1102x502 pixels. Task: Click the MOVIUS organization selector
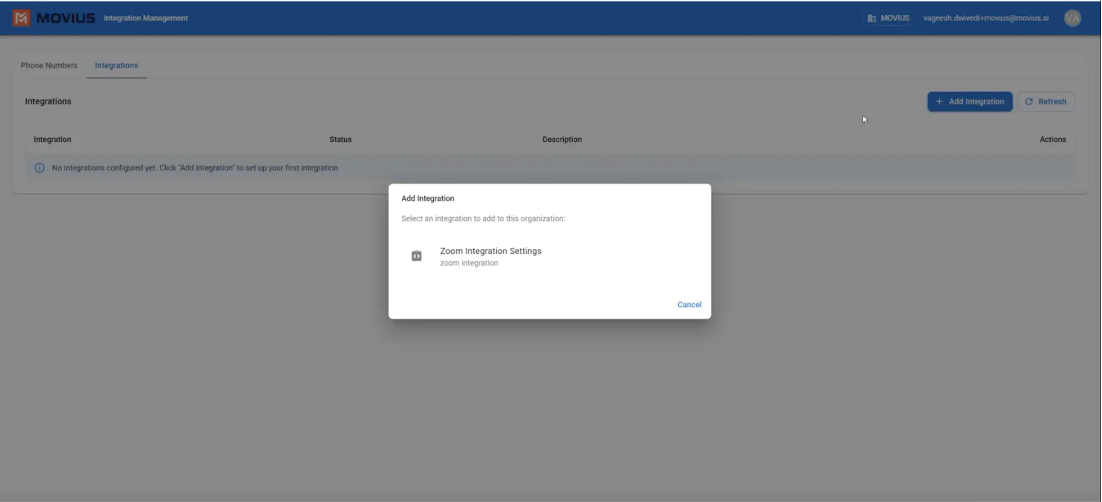(888, 18)
